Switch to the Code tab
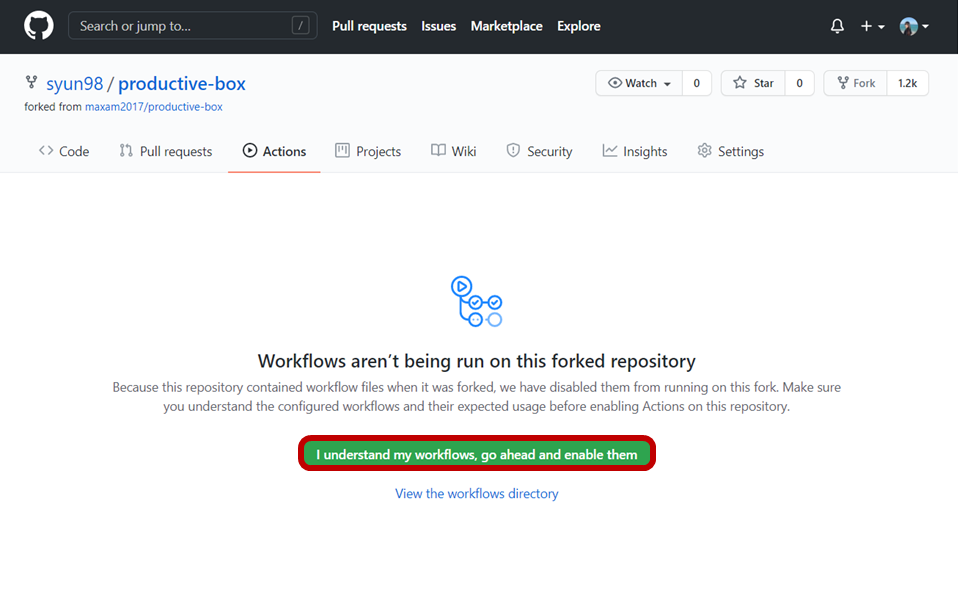The image size is (958, 611). point(64,152)
